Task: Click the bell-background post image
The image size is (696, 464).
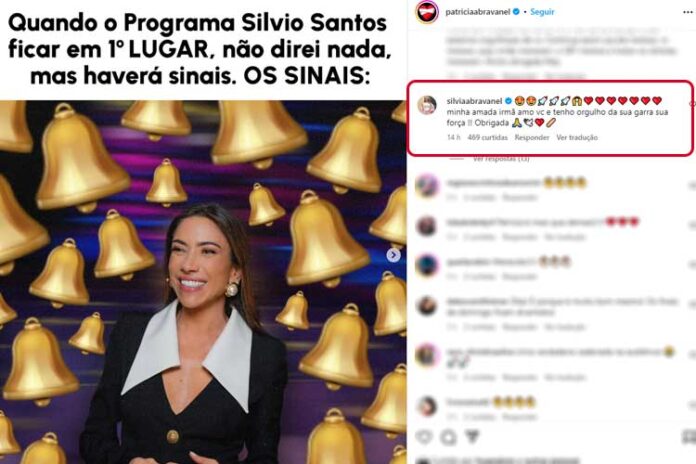Action: click(x=203, y=282)
